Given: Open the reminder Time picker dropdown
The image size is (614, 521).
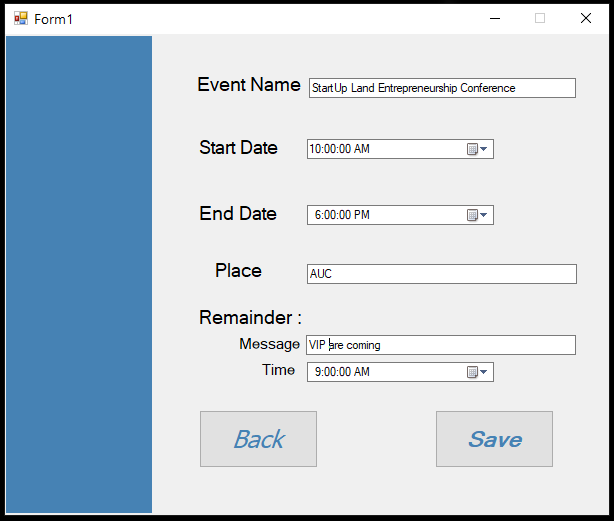Looking at the screenshot, I should click(477, 372).
